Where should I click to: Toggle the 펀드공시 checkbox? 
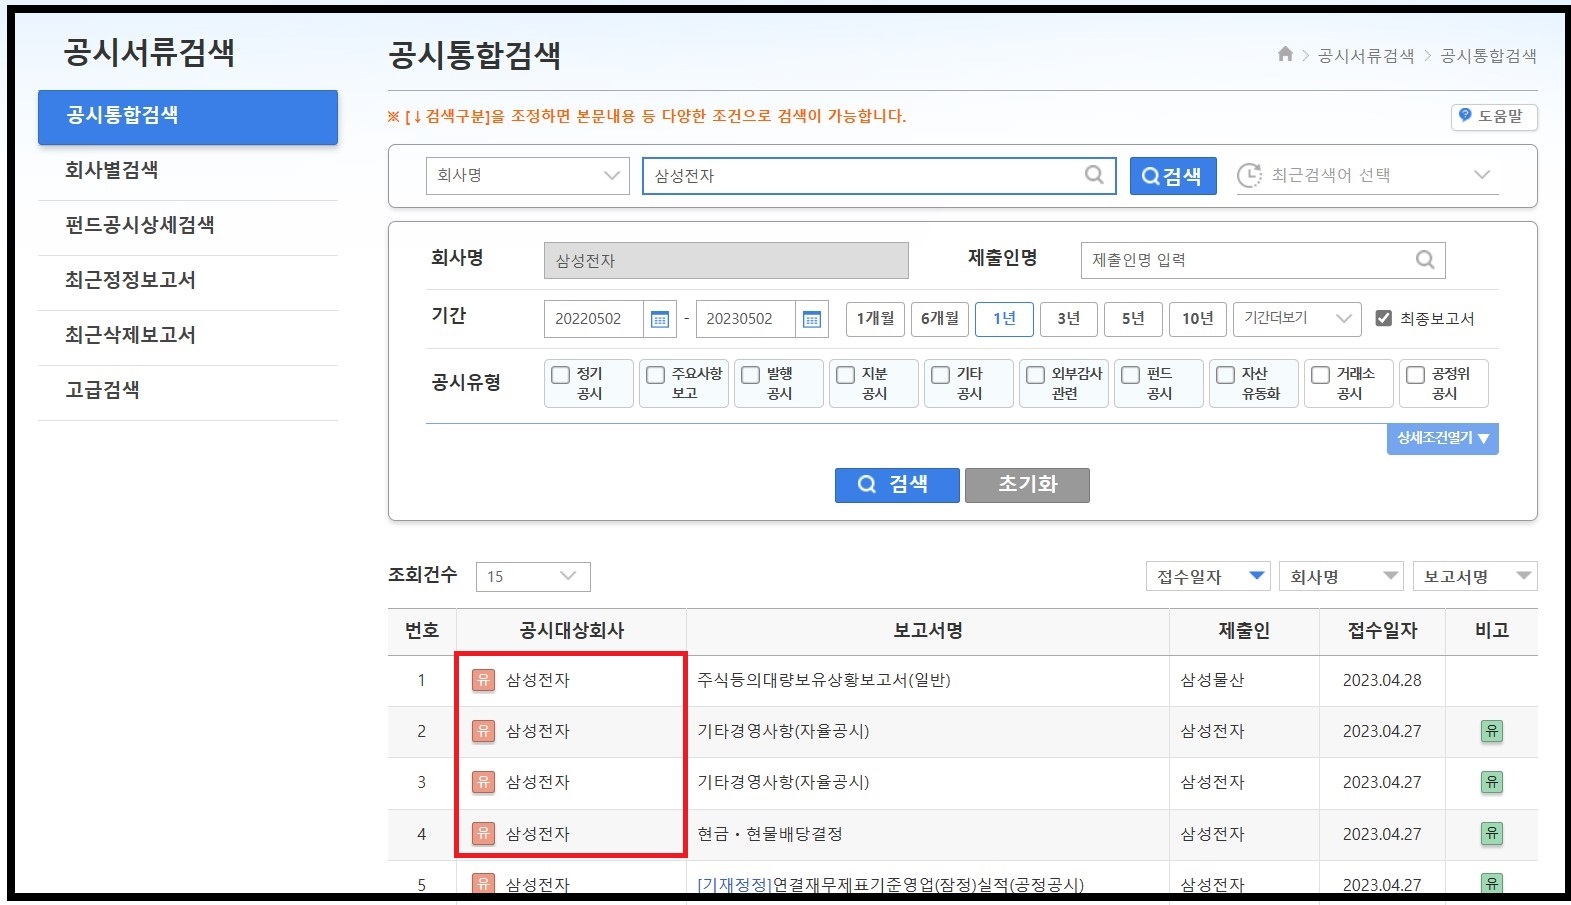[1130, 375]
